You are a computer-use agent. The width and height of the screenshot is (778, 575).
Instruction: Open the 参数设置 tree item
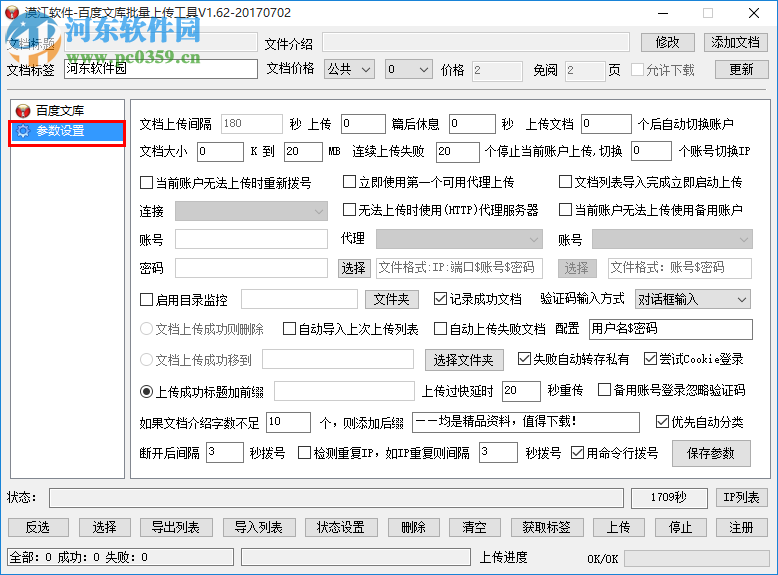point(67,131)
